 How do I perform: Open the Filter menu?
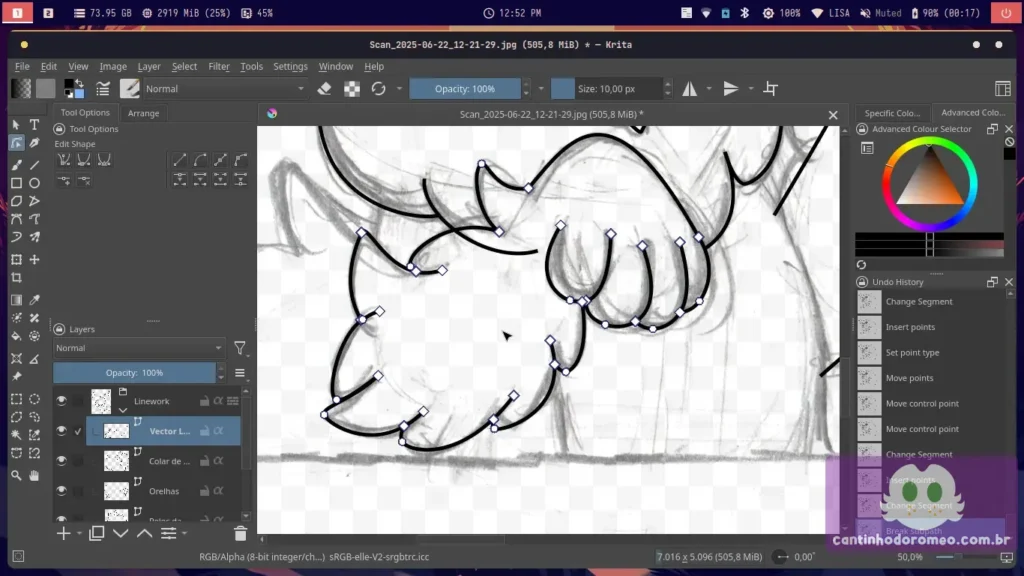[219, 67]
